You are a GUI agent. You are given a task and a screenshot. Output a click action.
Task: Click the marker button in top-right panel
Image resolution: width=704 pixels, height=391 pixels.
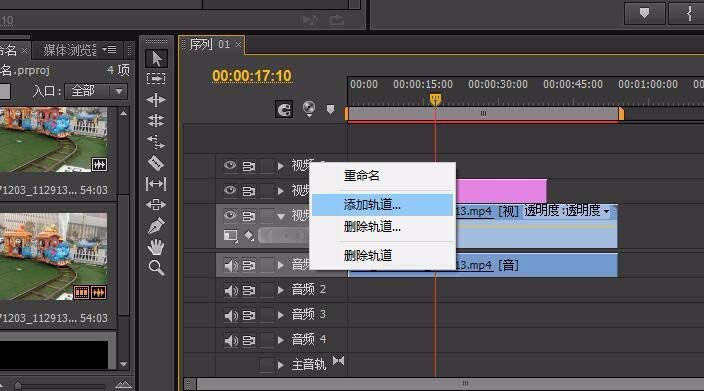point(644,13)
